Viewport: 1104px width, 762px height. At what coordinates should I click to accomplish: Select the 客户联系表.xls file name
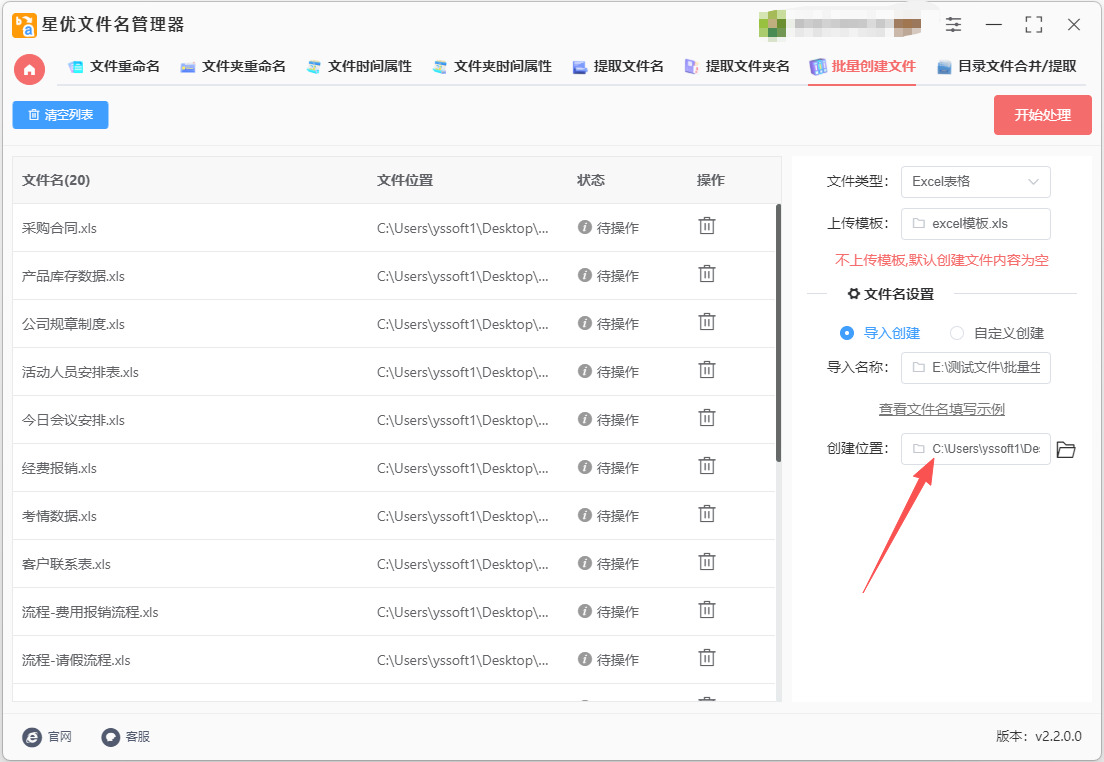click(x=66, y=564)
